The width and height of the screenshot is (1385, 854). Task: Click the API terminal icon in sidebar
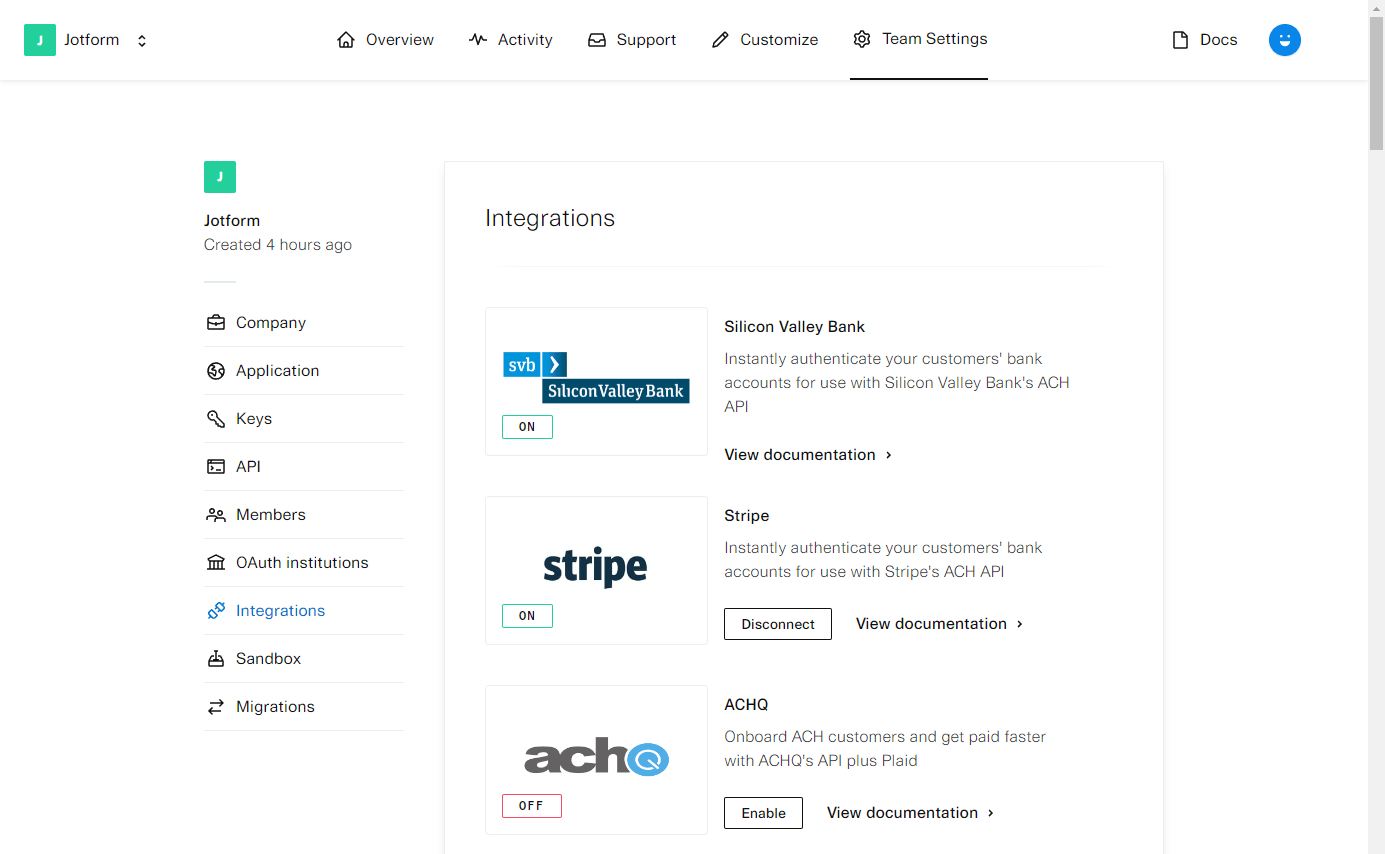(x=216, y=467)
